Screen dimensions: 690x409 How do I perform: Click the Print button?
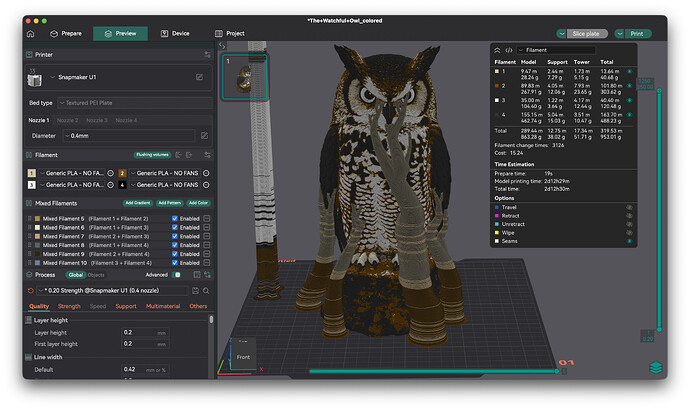click(x=637, y=34)
